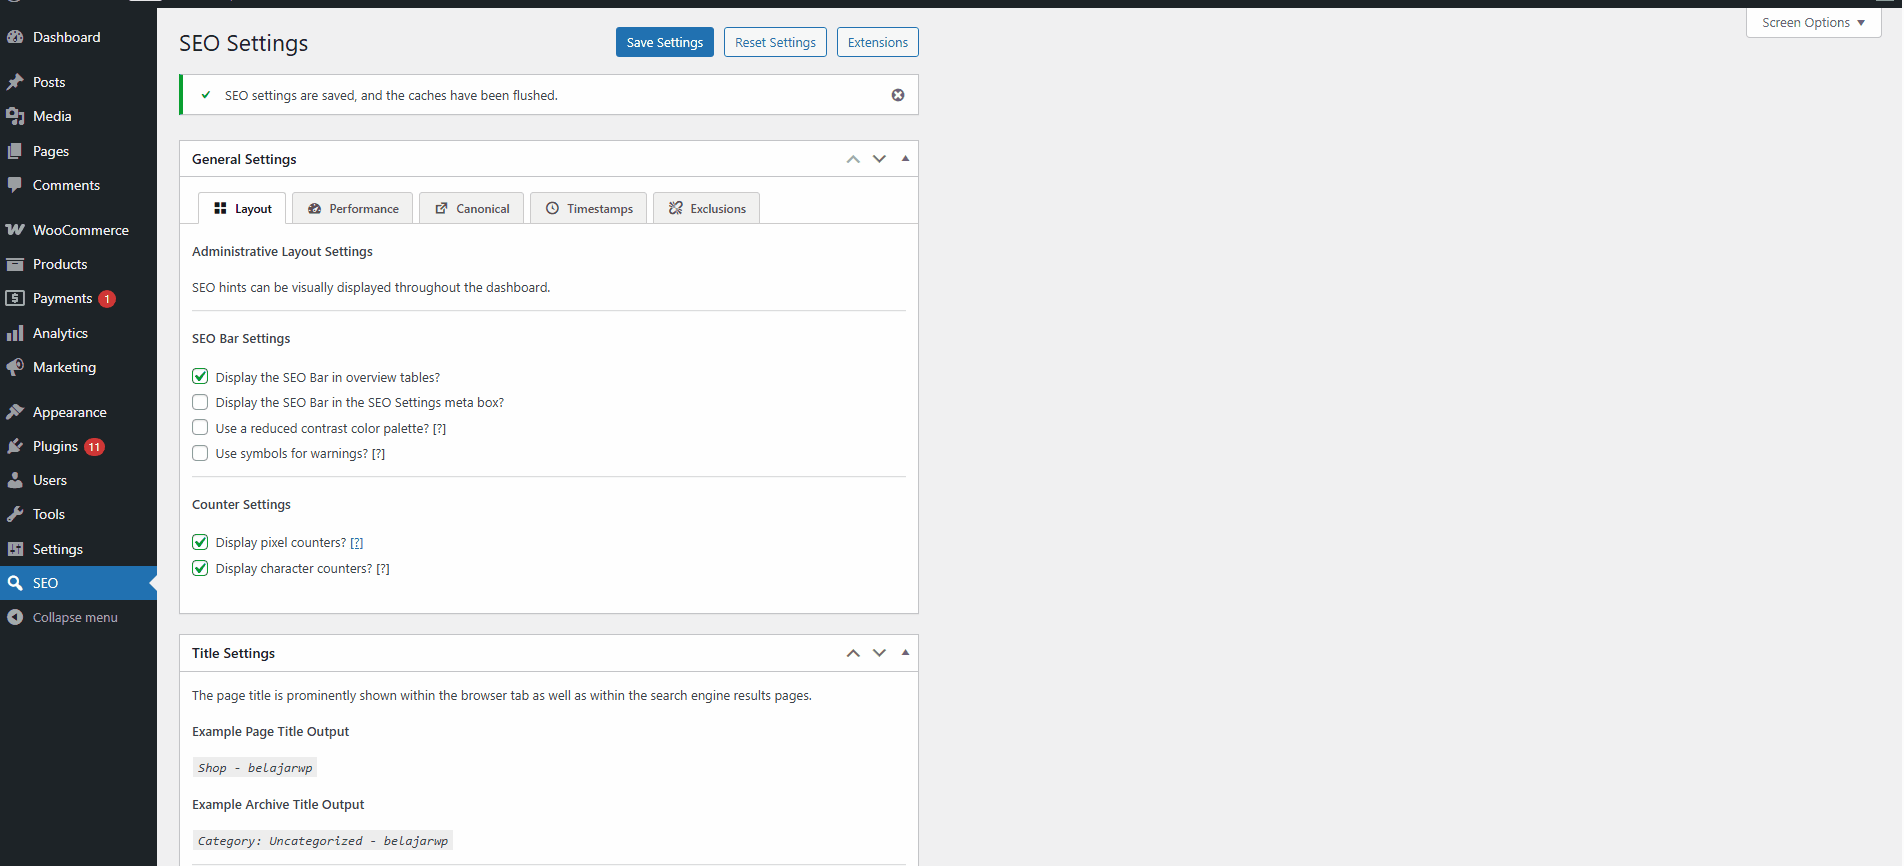Open pixel counters help [?] link
This screenshot has width=1904, height=866.
coord(357,543)
